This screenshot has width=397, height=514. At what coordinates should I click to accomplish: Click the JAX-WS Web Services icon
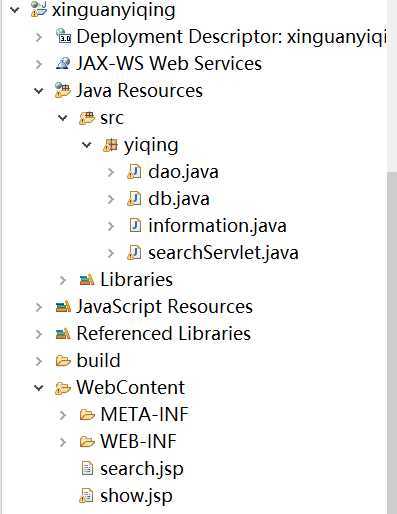63,63
